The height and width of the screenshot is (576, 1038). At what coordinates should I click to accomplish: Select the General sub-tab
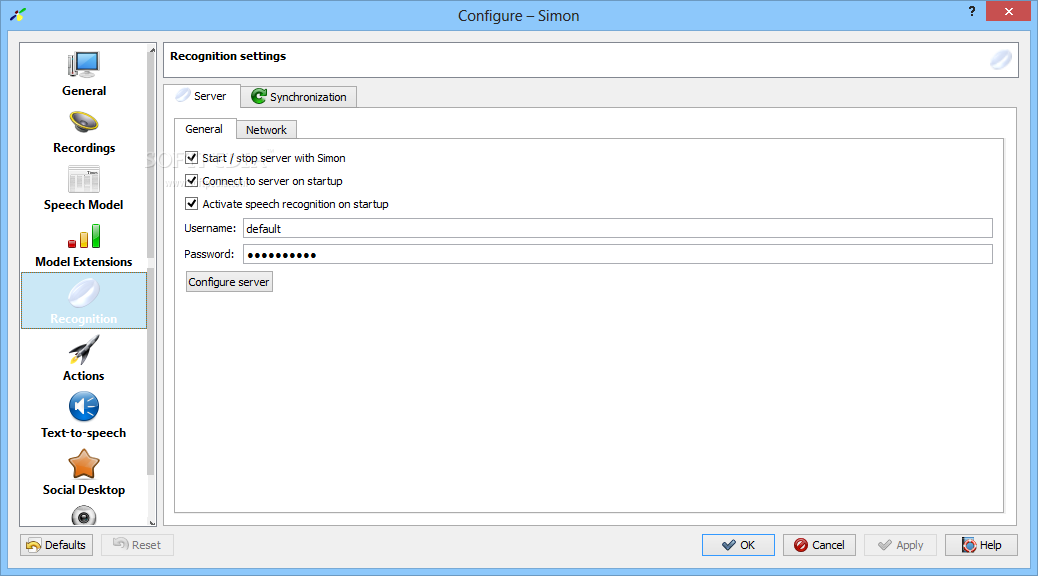204,129
